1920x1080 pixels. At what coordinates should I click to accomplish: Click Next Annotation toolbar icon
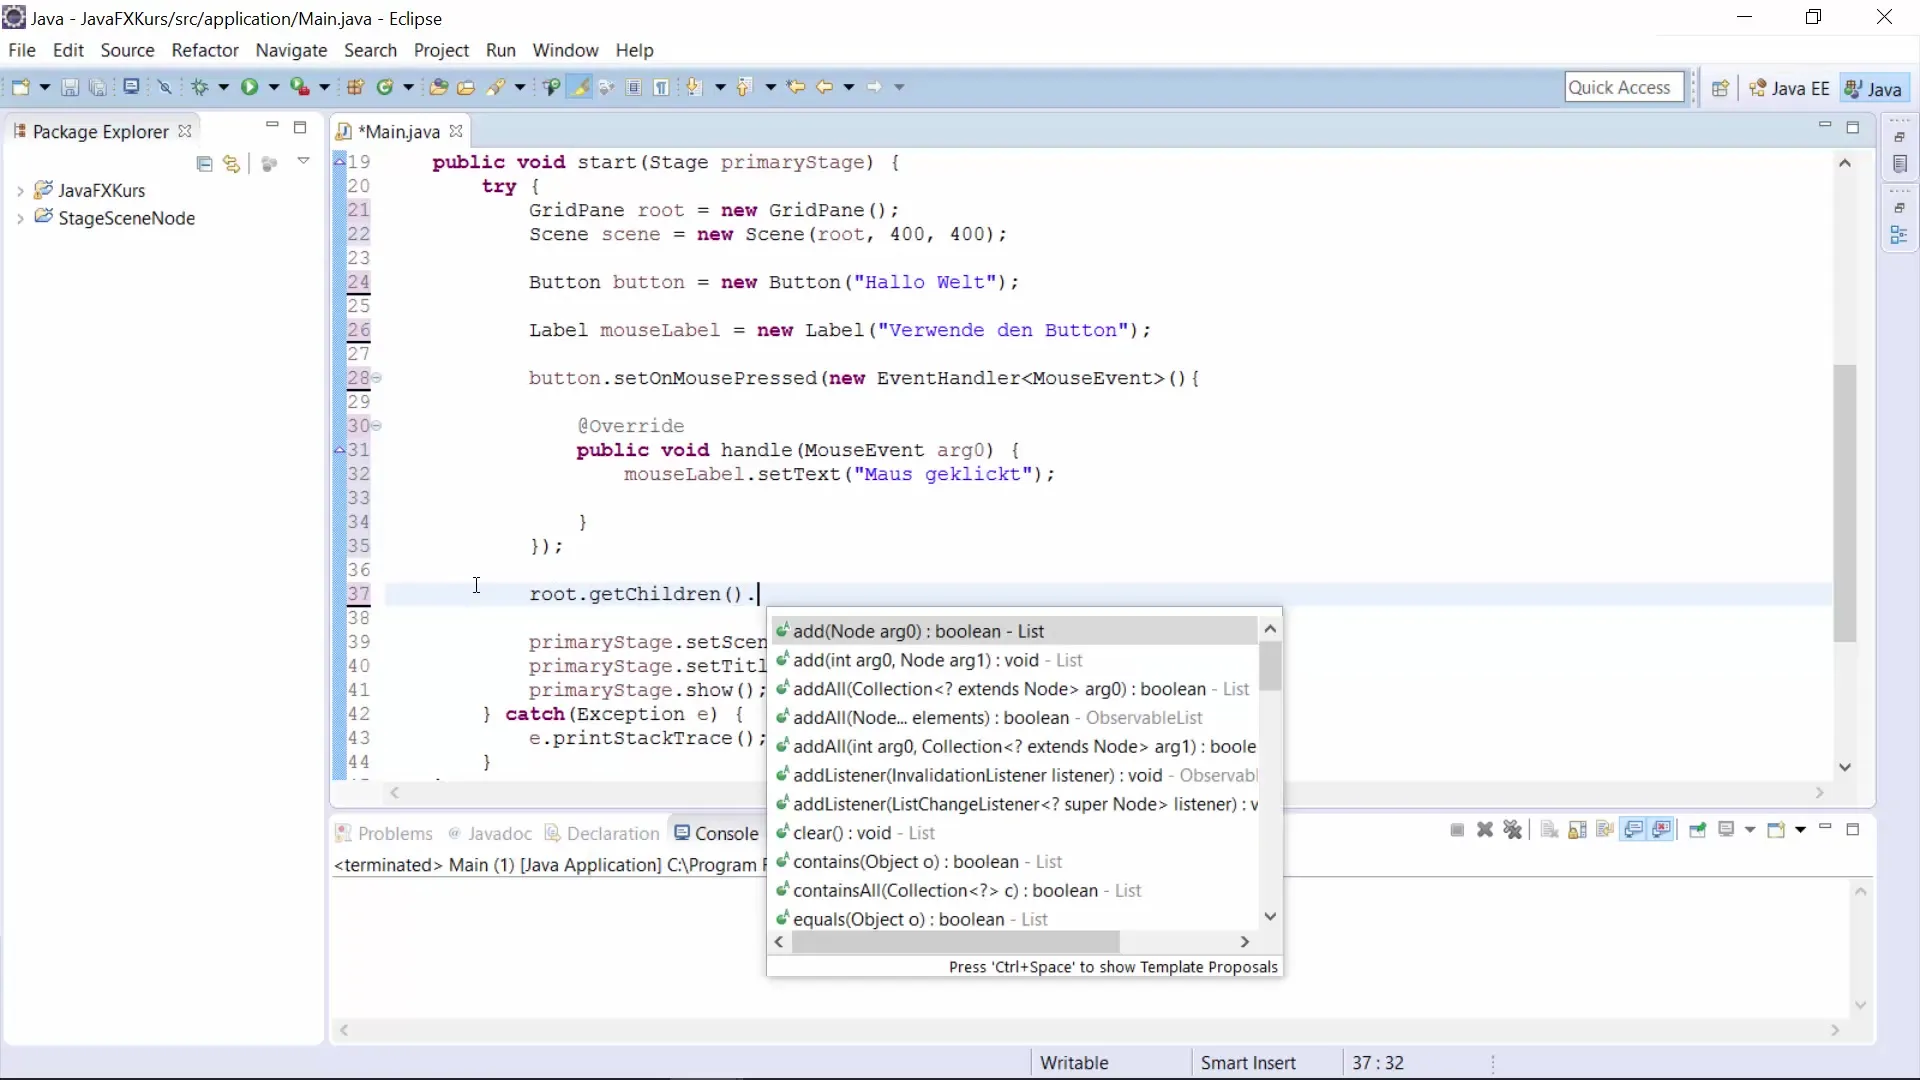point(693,87)
